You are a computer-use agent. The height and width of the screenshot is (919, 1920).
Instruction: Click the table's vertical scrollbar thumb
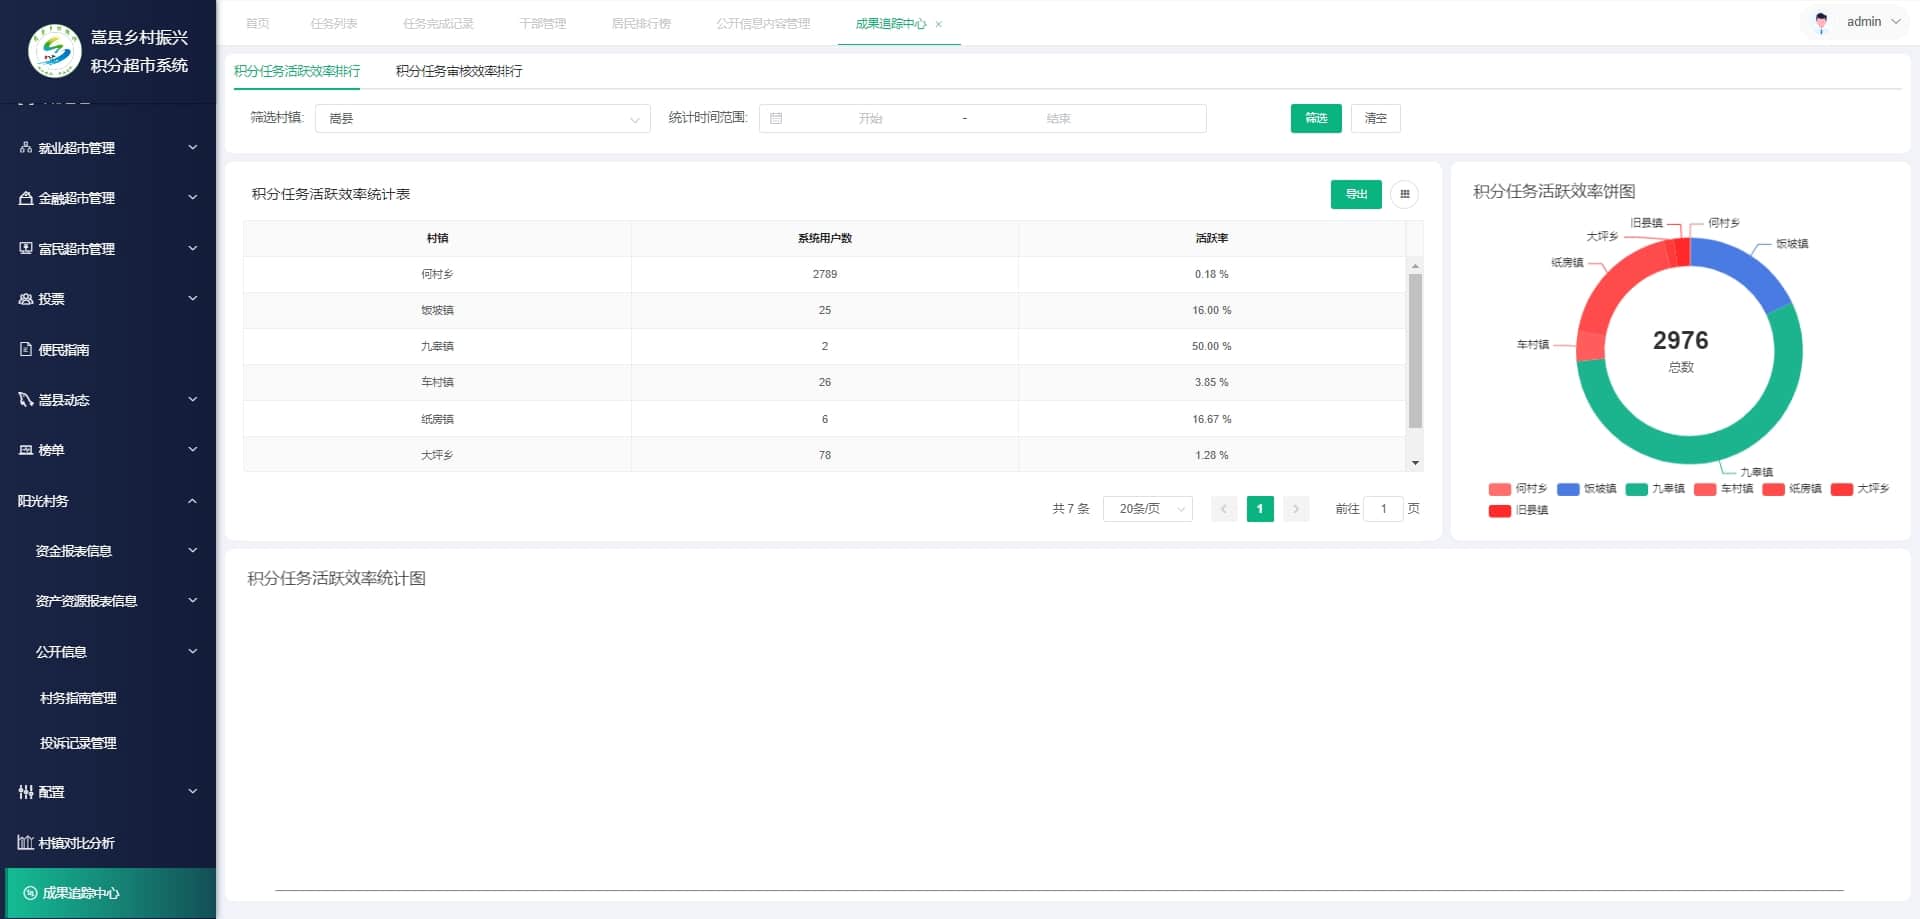(x=1415, y=351)
